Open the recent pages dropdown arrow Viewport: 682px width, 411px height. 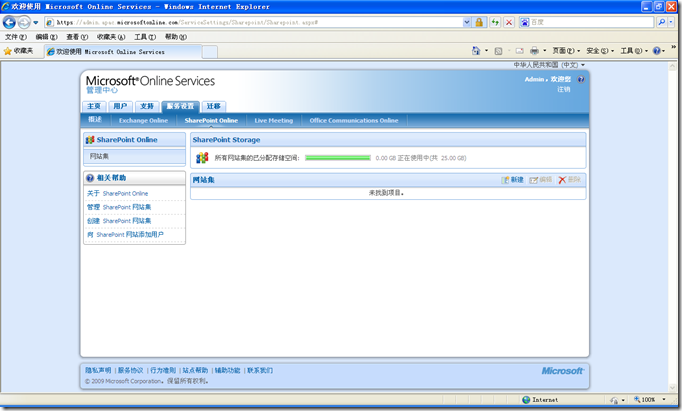(x=36, y=22)
